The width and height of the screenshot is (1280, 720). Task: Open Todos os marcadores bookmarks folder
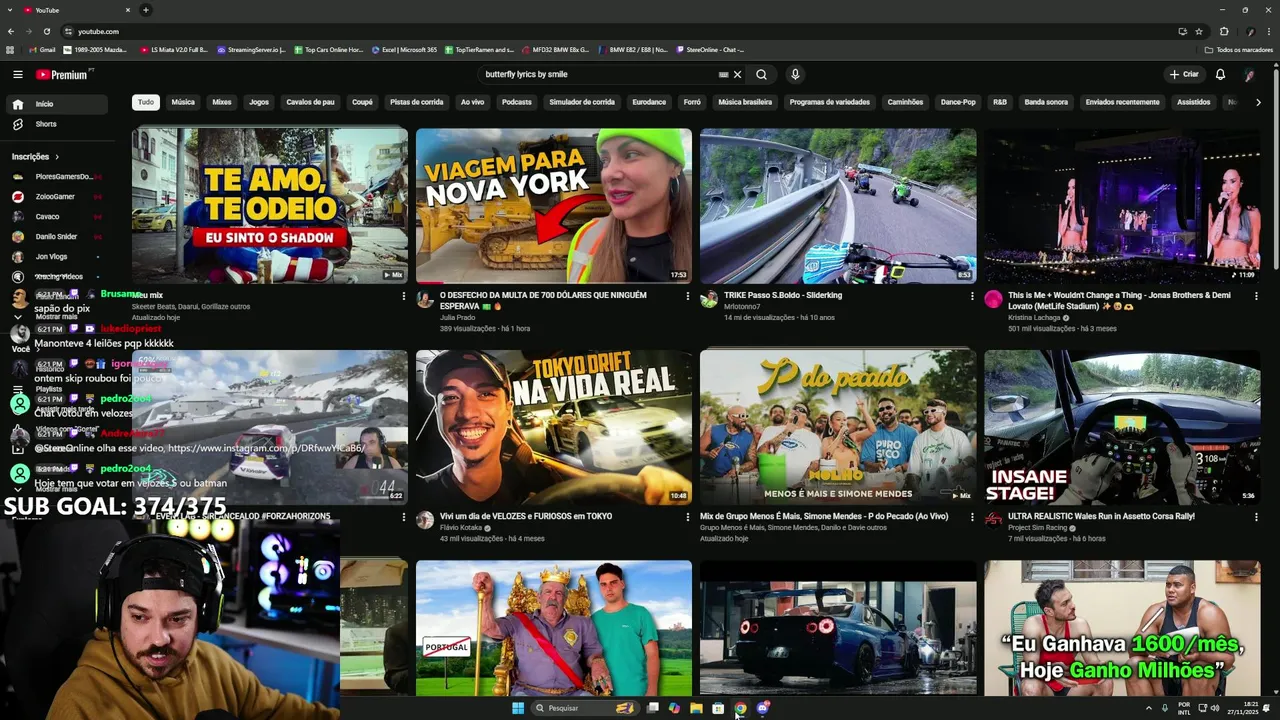(1239, 49)
